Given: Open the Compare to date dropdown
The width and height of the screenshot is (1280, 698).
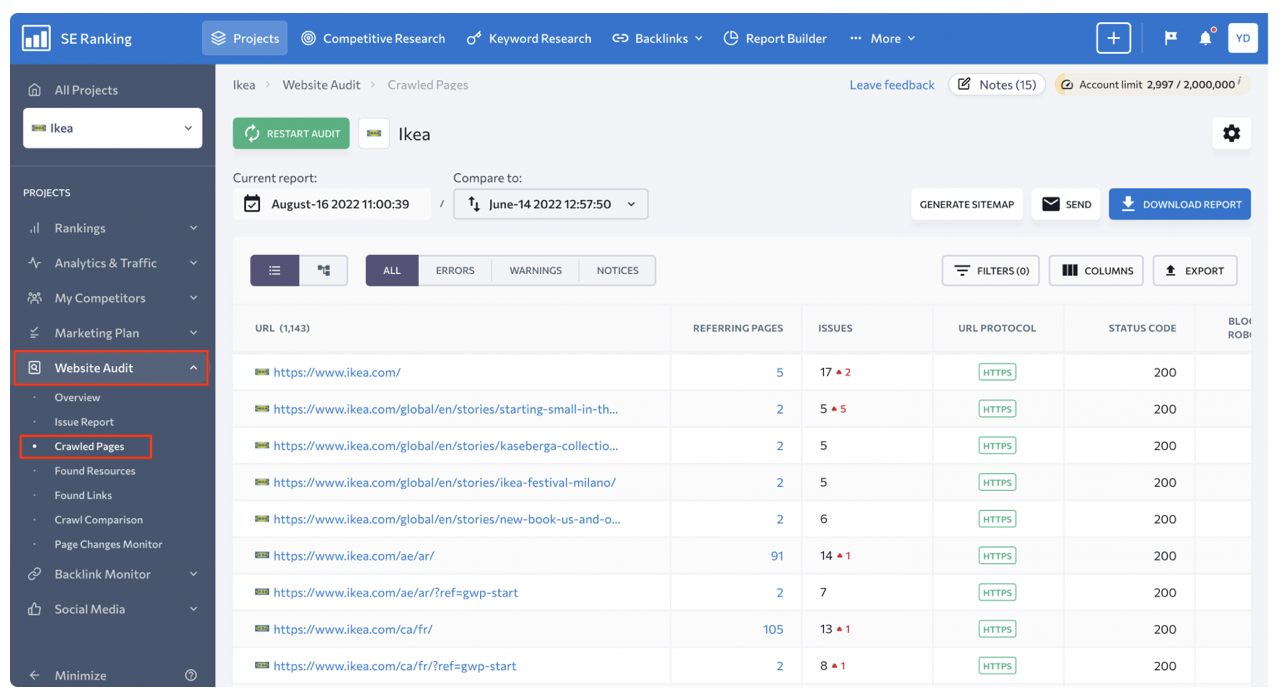Looking at the screenshot, I should [x=551, y=204].
